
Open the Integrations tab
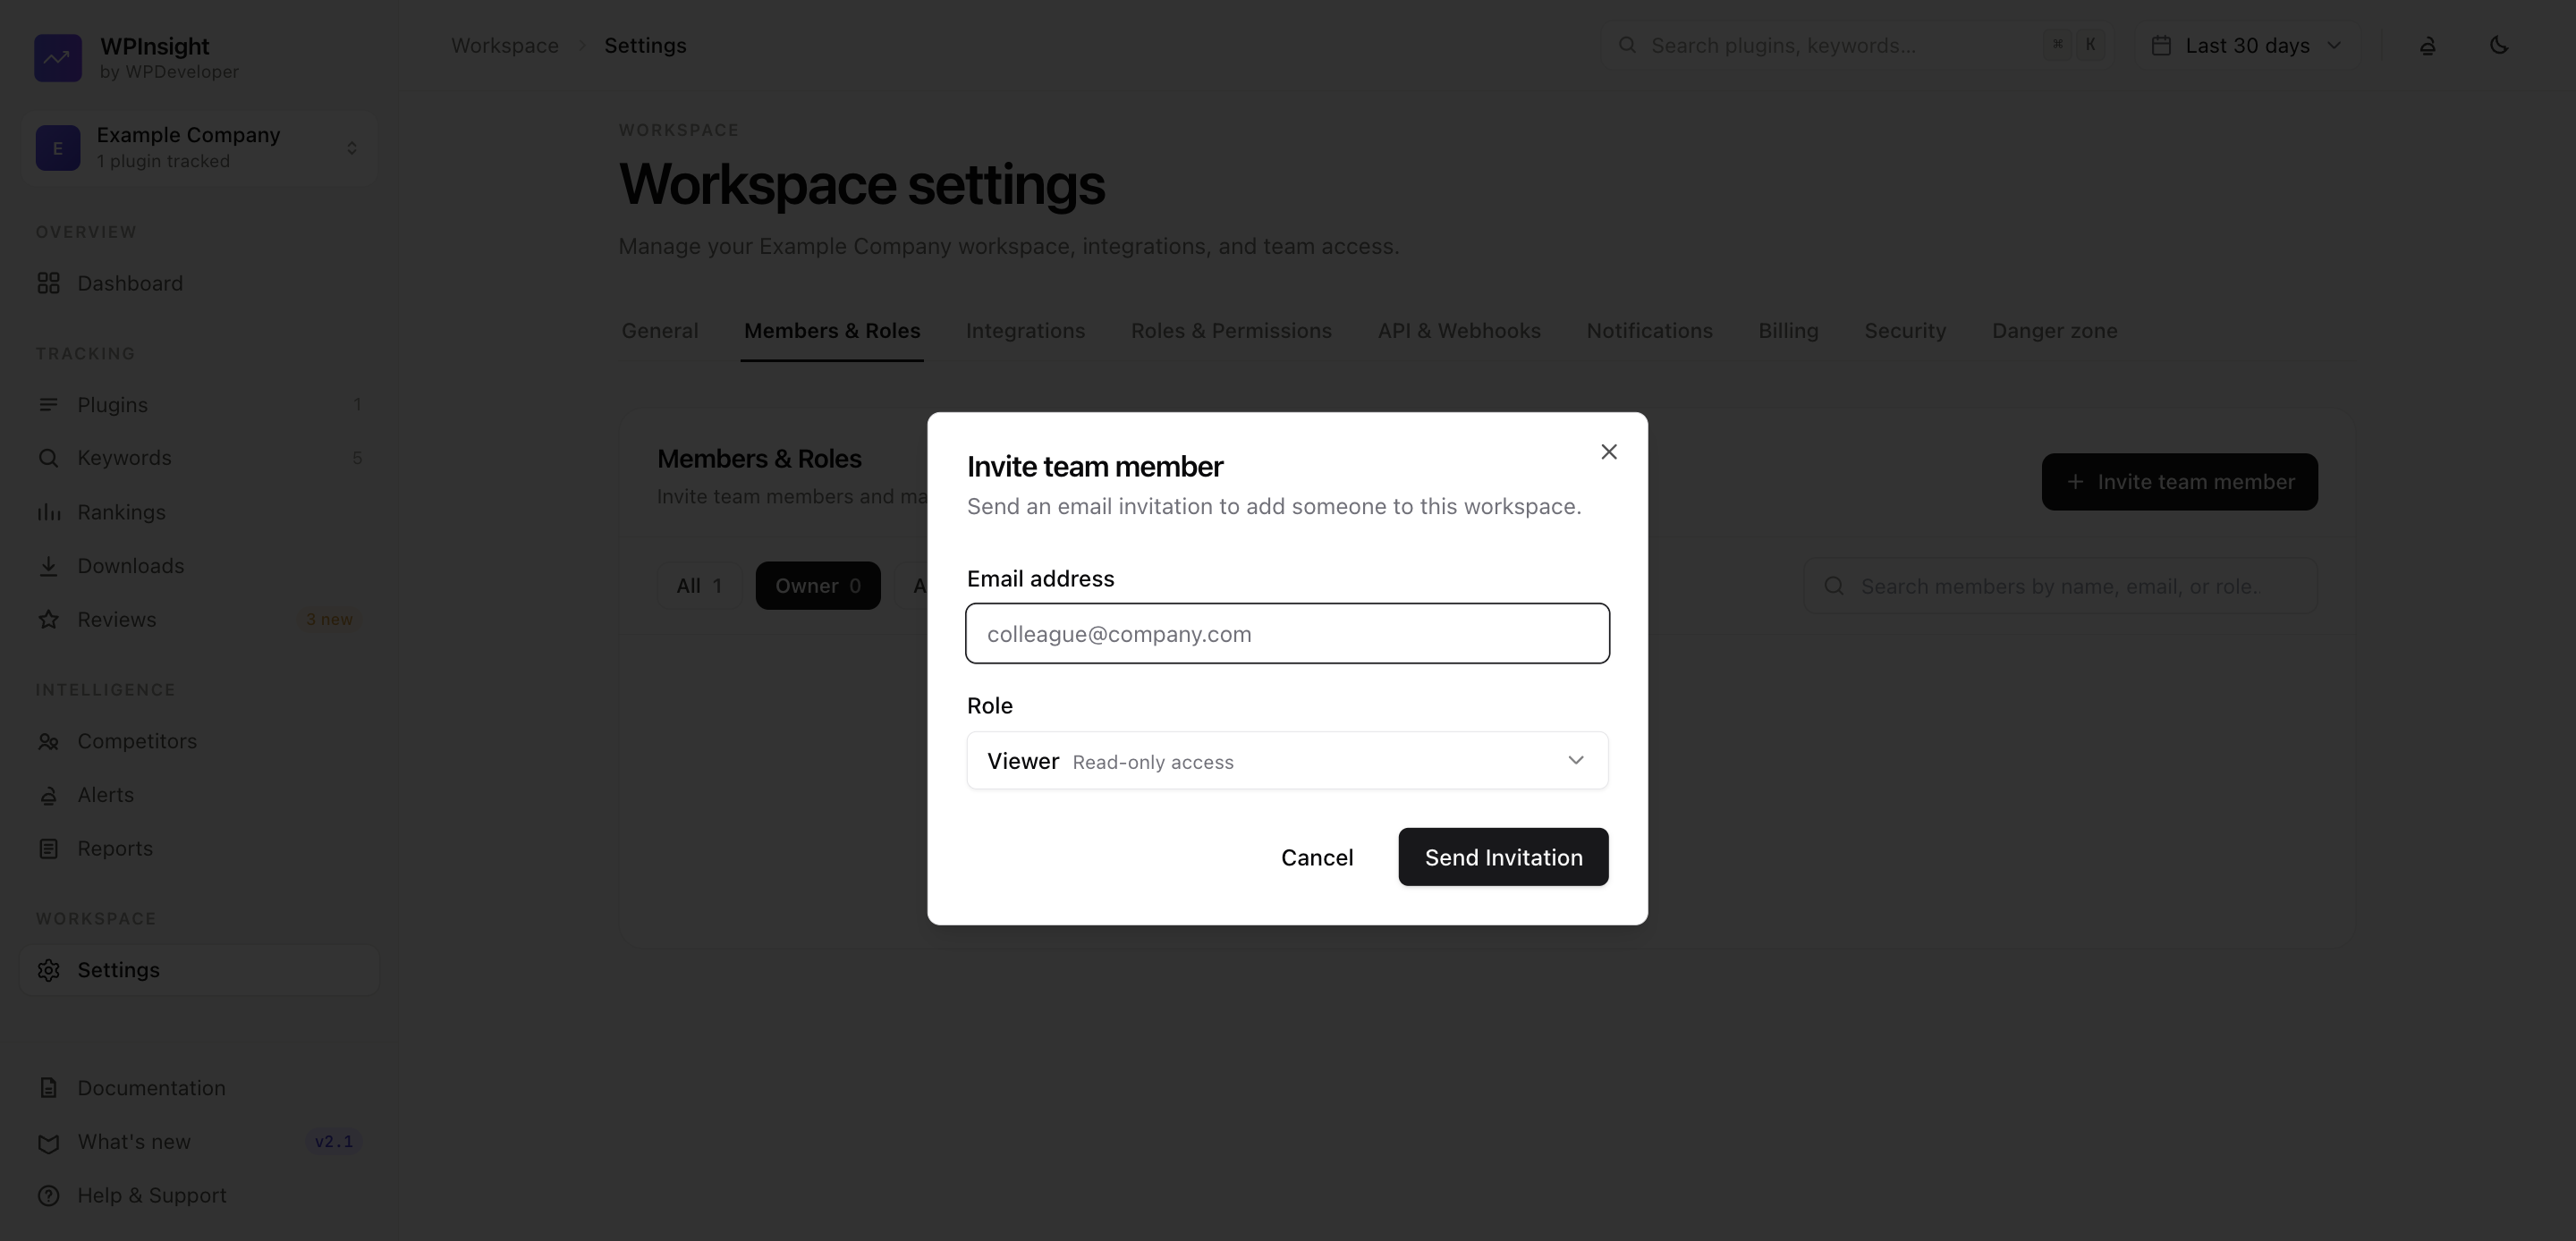1025,331
